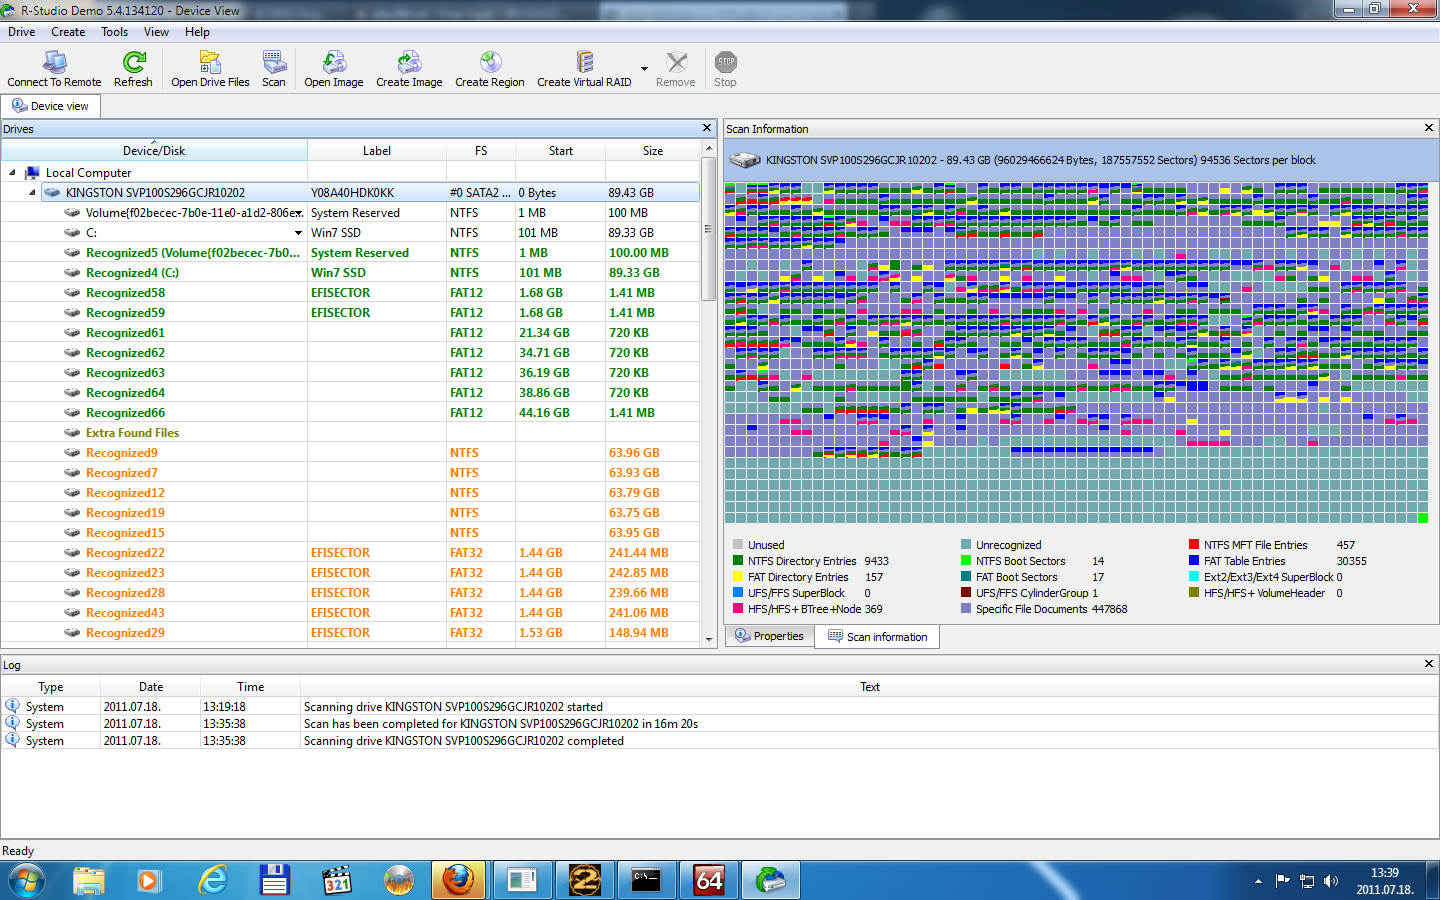1440x900 pixels.
Task: Select the Recognized29 partition icon
Action: tap(72, 633)
